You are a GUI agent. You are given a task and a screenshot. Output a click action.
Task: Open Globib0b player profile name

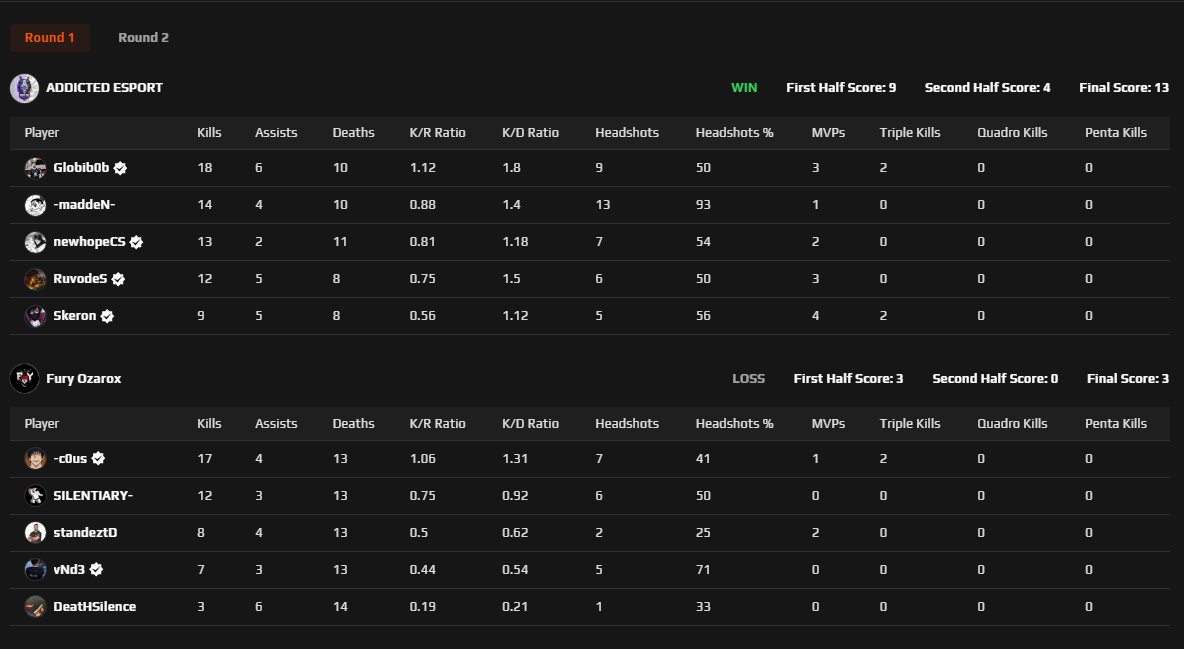click(82, 168)
